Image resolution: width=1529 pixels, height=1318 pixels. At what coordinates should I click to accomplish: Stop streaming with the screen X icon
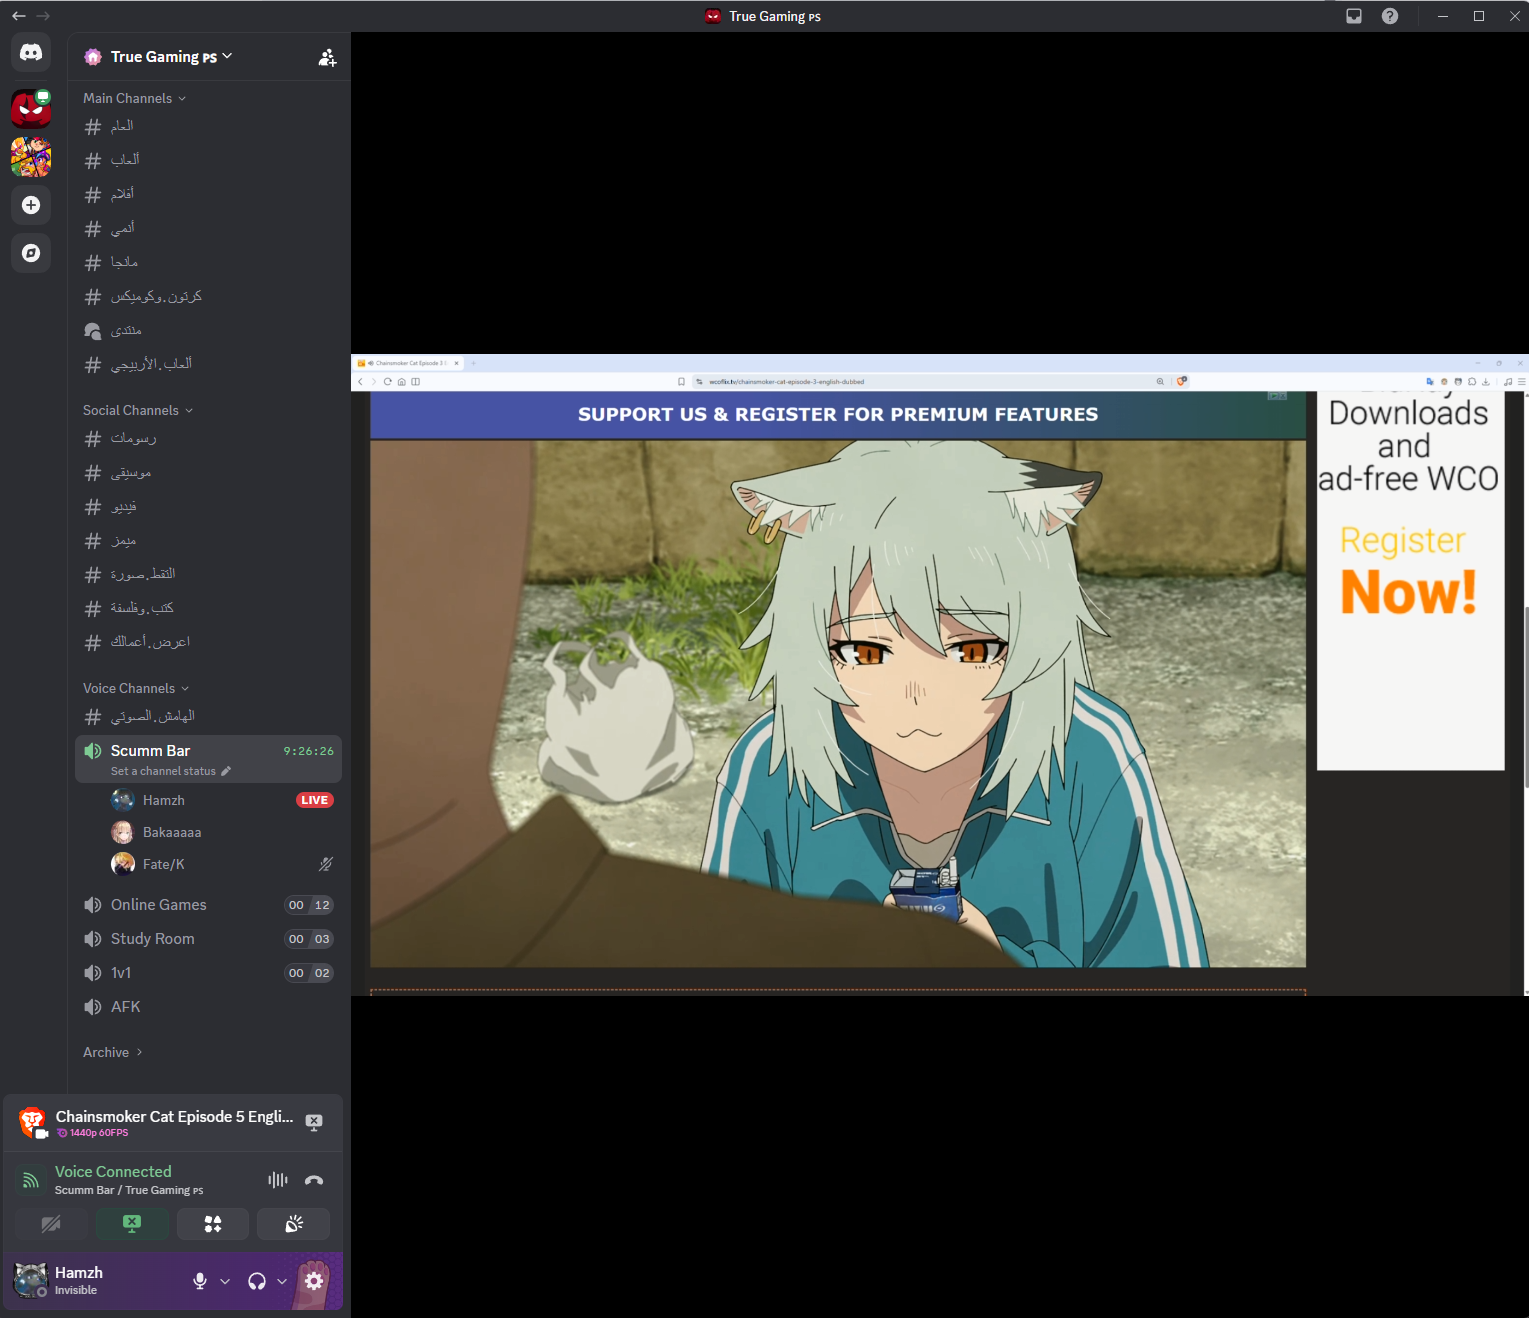(x=314, y=1122)
